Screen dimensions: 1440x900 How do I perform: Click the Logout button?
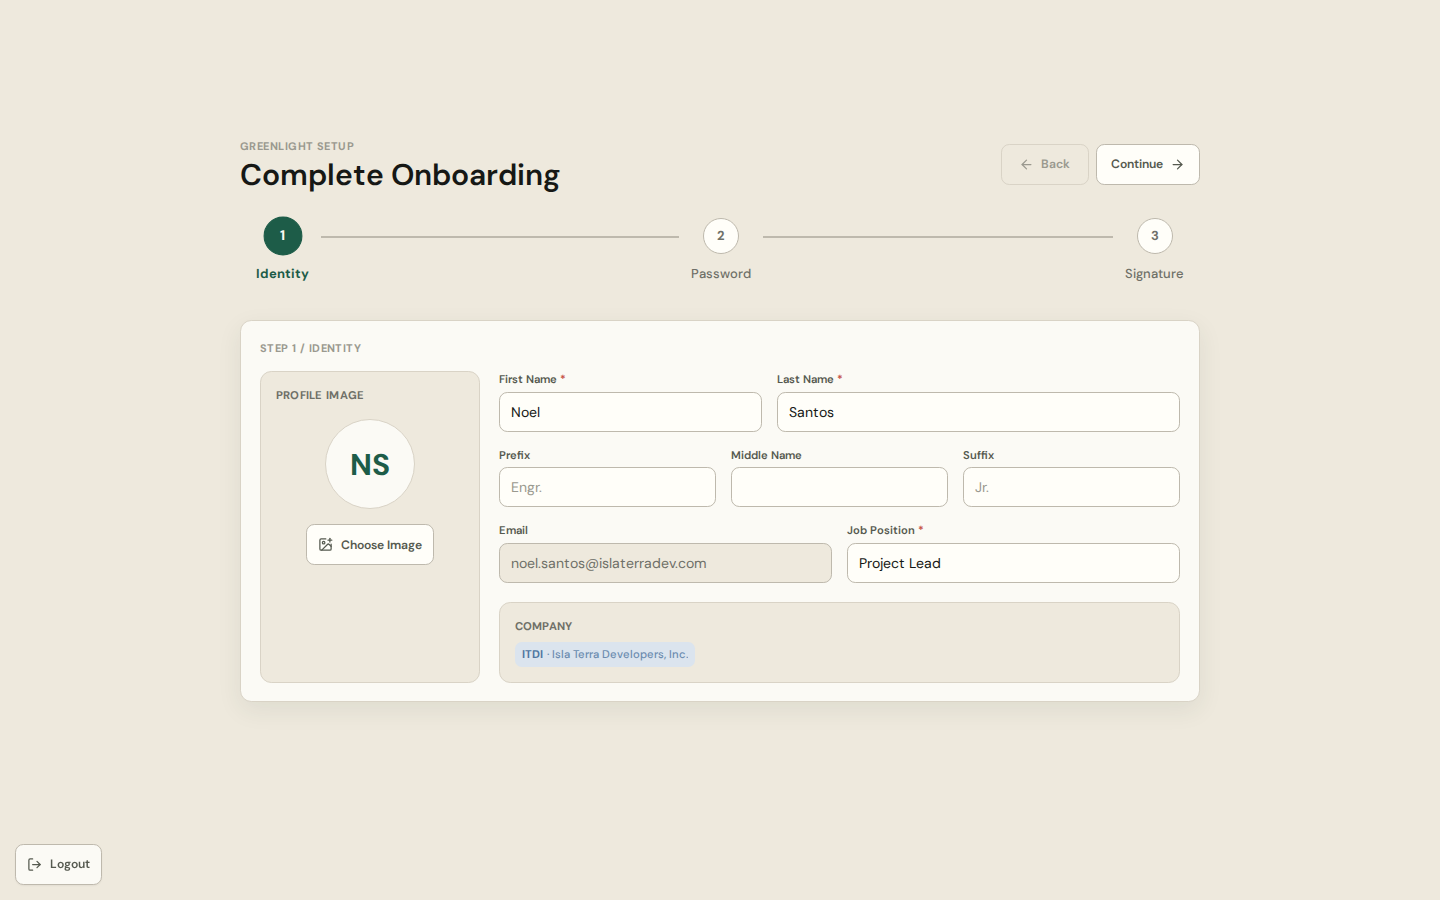click(x=58, y=864)
